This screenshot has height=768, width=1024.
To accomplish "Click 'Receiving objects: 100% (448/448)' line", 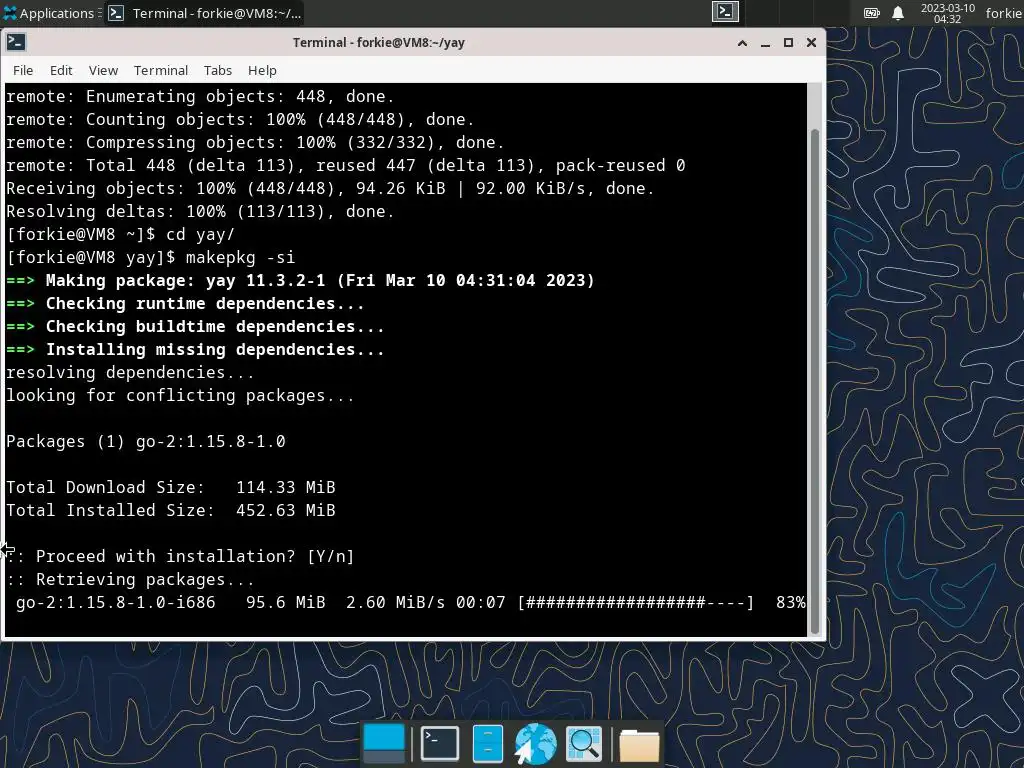I will click(x=330, y=188).
